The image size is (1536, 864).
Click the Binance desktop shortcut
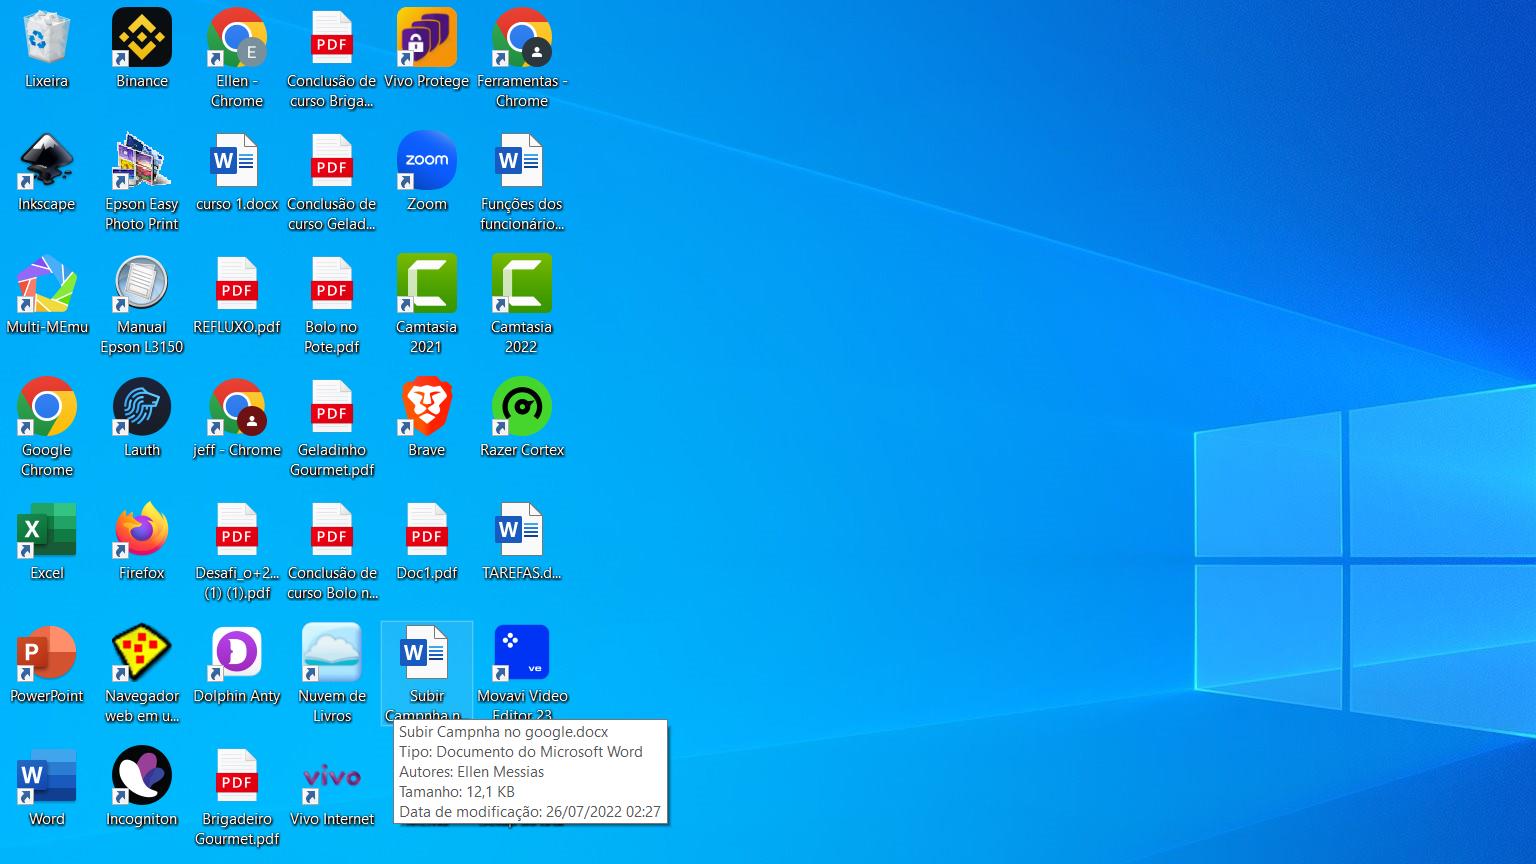(x=142, y=38)
